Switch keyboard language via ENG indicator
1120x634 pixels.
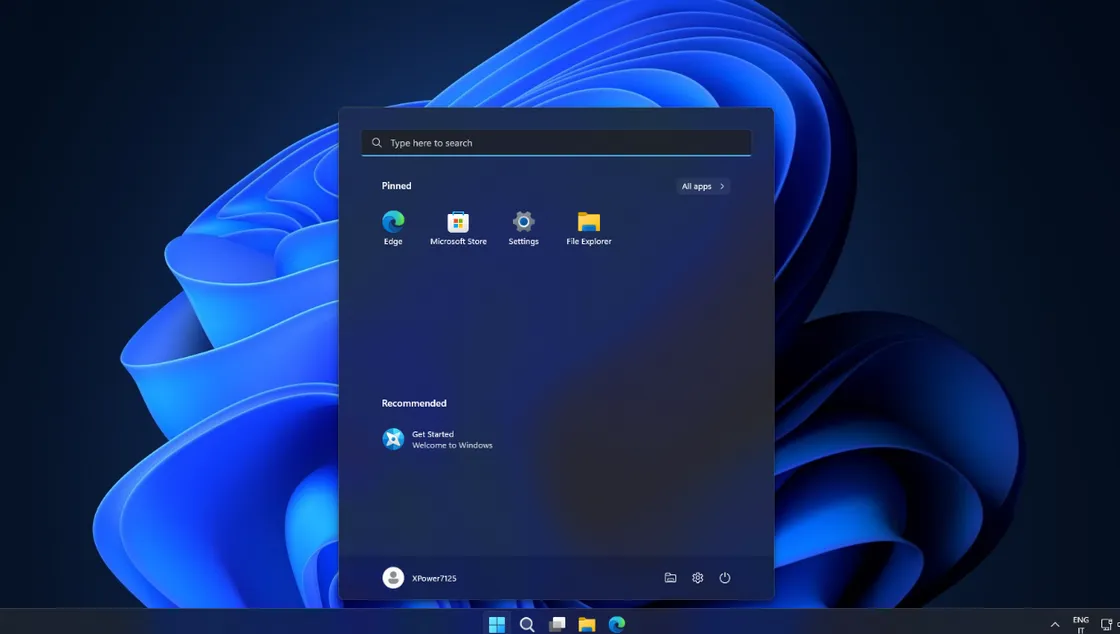click(1080, 623)
